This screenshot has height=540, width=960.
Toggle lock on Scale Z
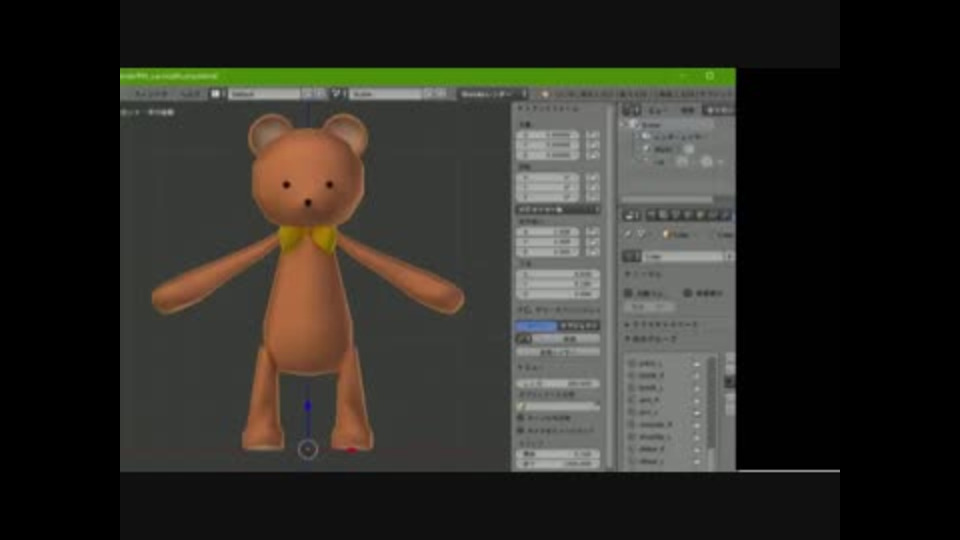tap(592, 252)
